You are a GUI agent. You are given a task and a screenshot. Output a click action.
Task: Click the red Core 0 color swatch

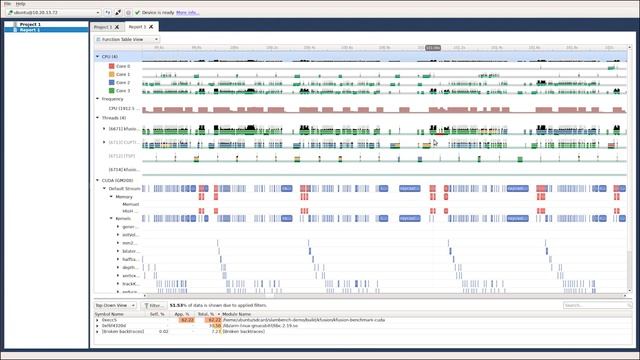(x=111, y=66)
